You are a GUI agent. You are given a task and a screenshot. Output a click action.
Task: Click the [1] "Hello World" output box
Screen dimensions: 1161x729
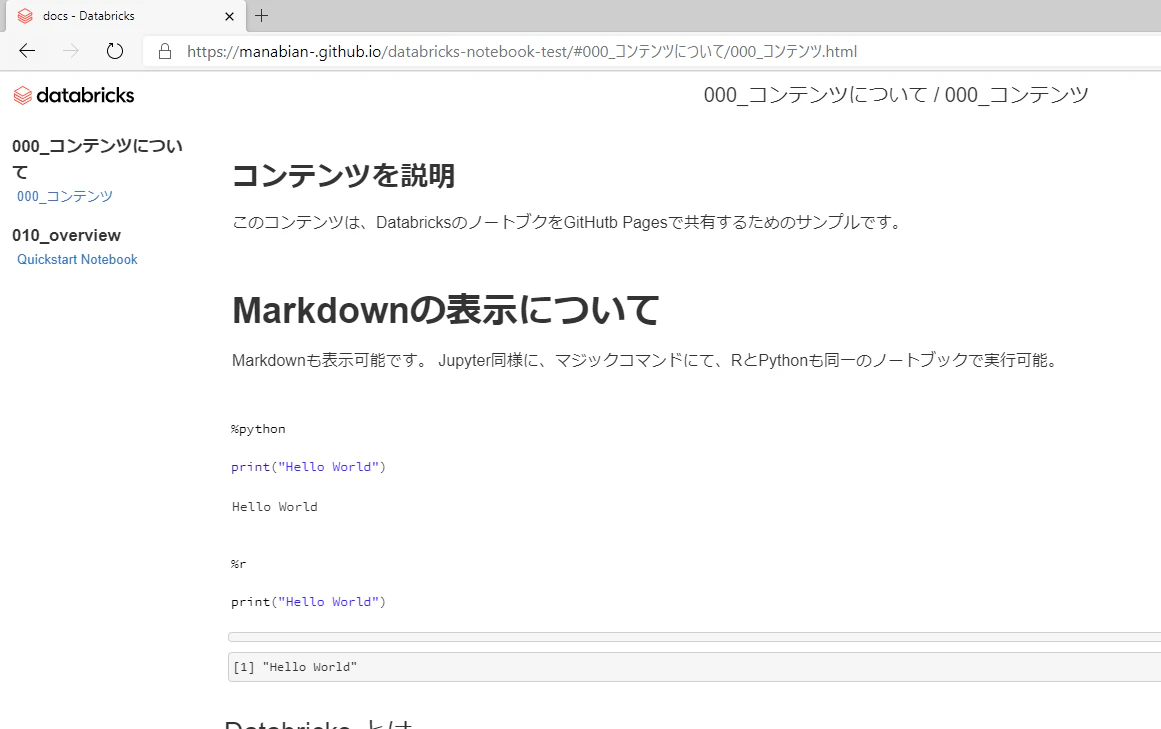pyautogui.click(x=695, y=667)
